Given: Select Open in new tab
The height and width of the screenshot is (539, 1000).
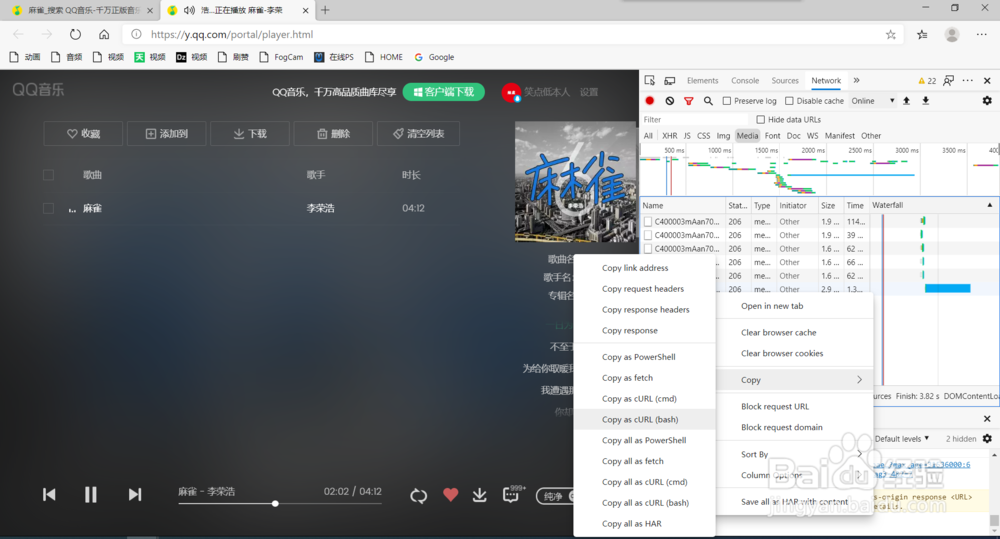Looking at the screenshot, I should [x=795, y=306].
